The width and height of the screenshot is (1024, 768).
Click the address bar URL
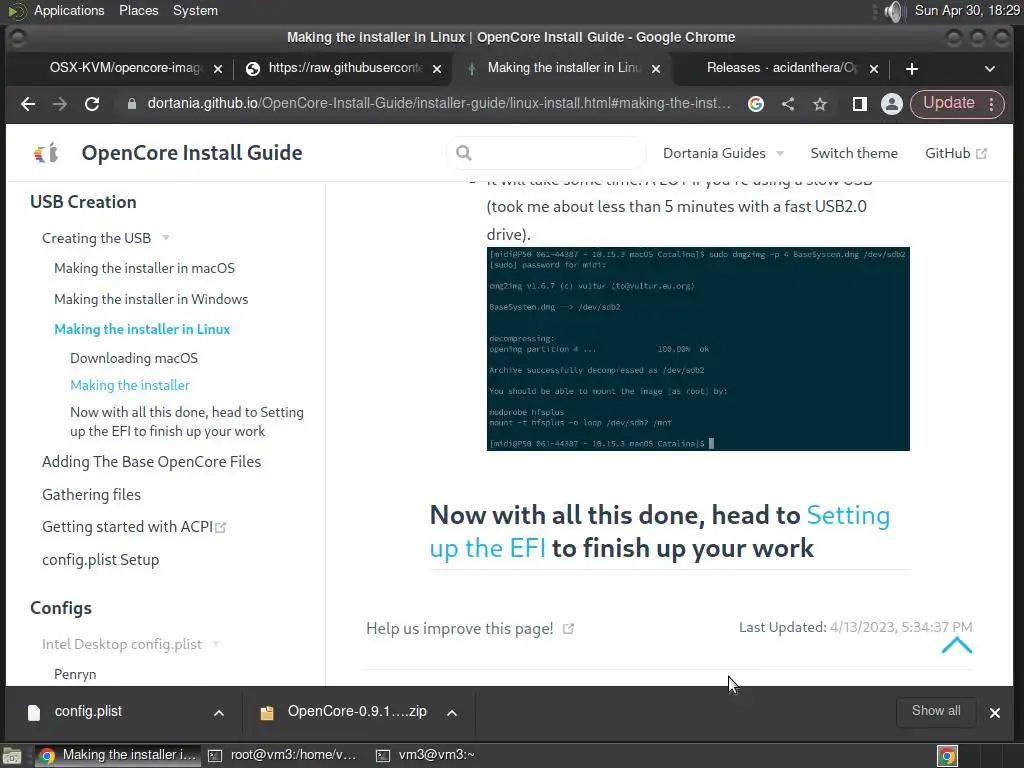439,104
